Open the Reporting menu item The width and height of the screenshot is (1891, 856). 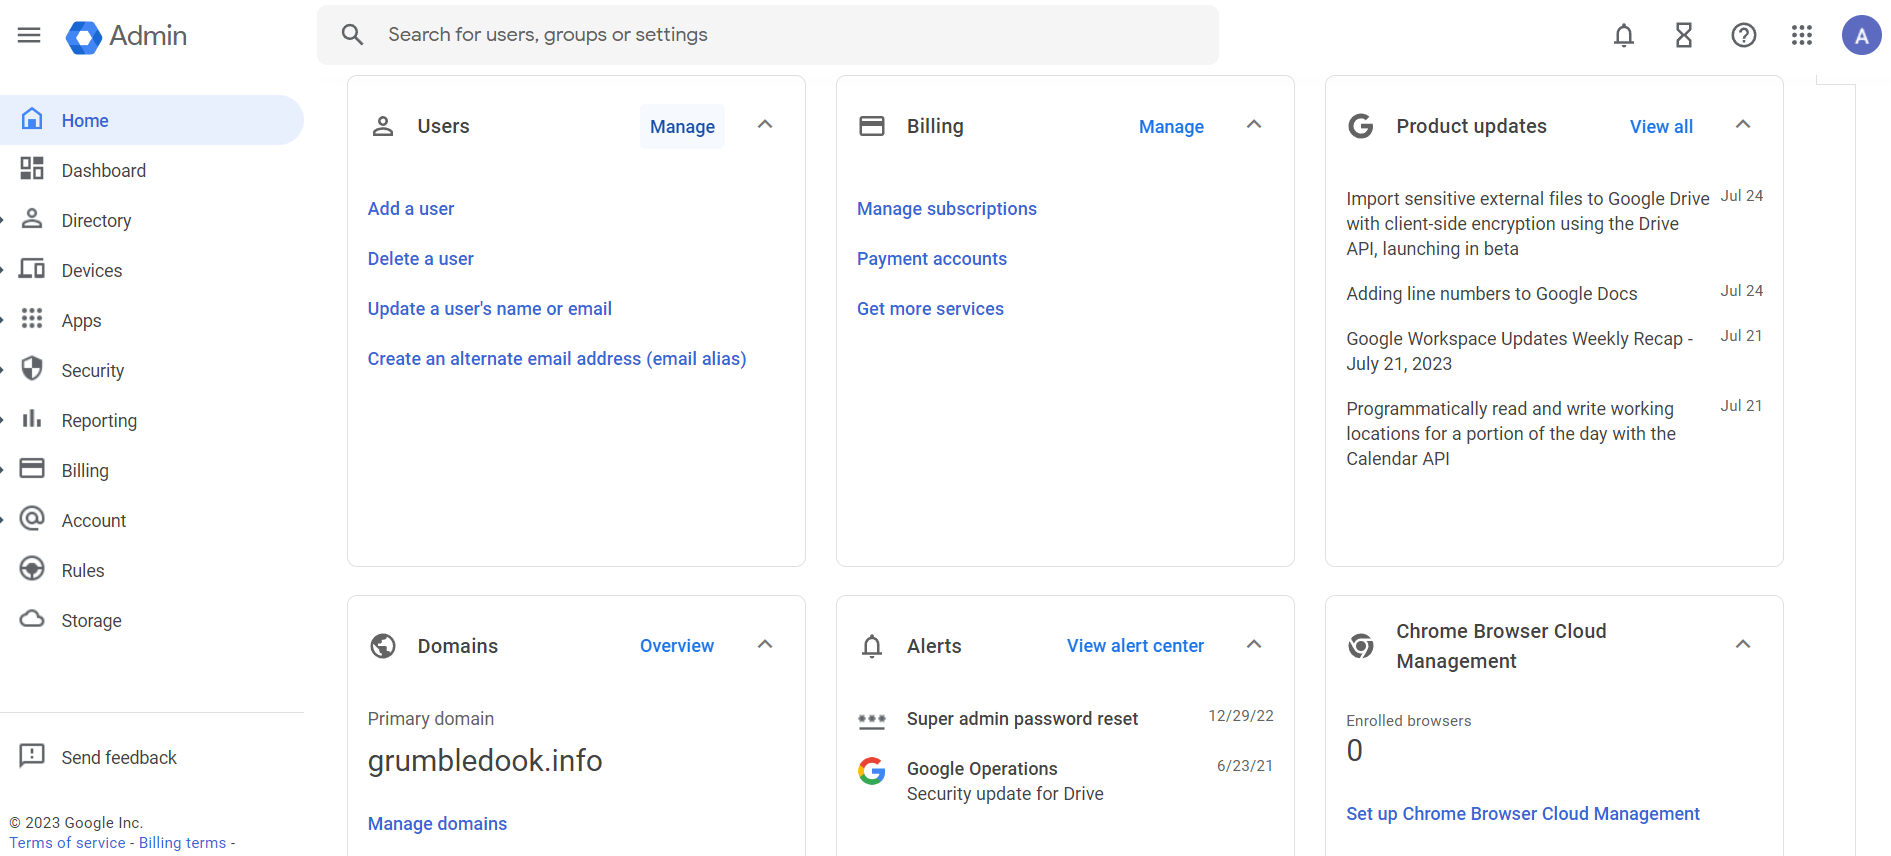click(x=152, y=420)
